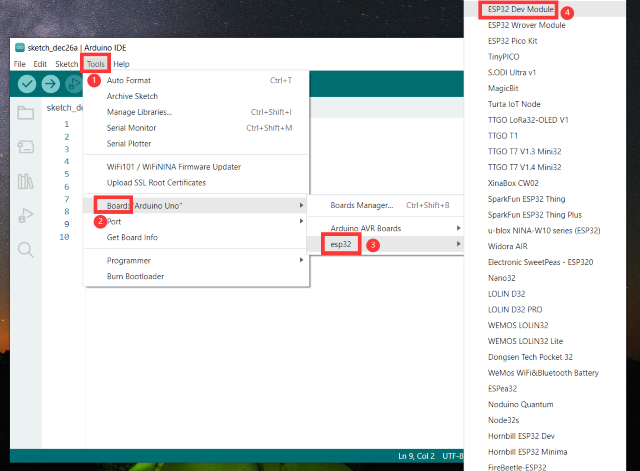
Task: Select WeMos WiFi&Bluetooth Battery board
Action: 544,373
